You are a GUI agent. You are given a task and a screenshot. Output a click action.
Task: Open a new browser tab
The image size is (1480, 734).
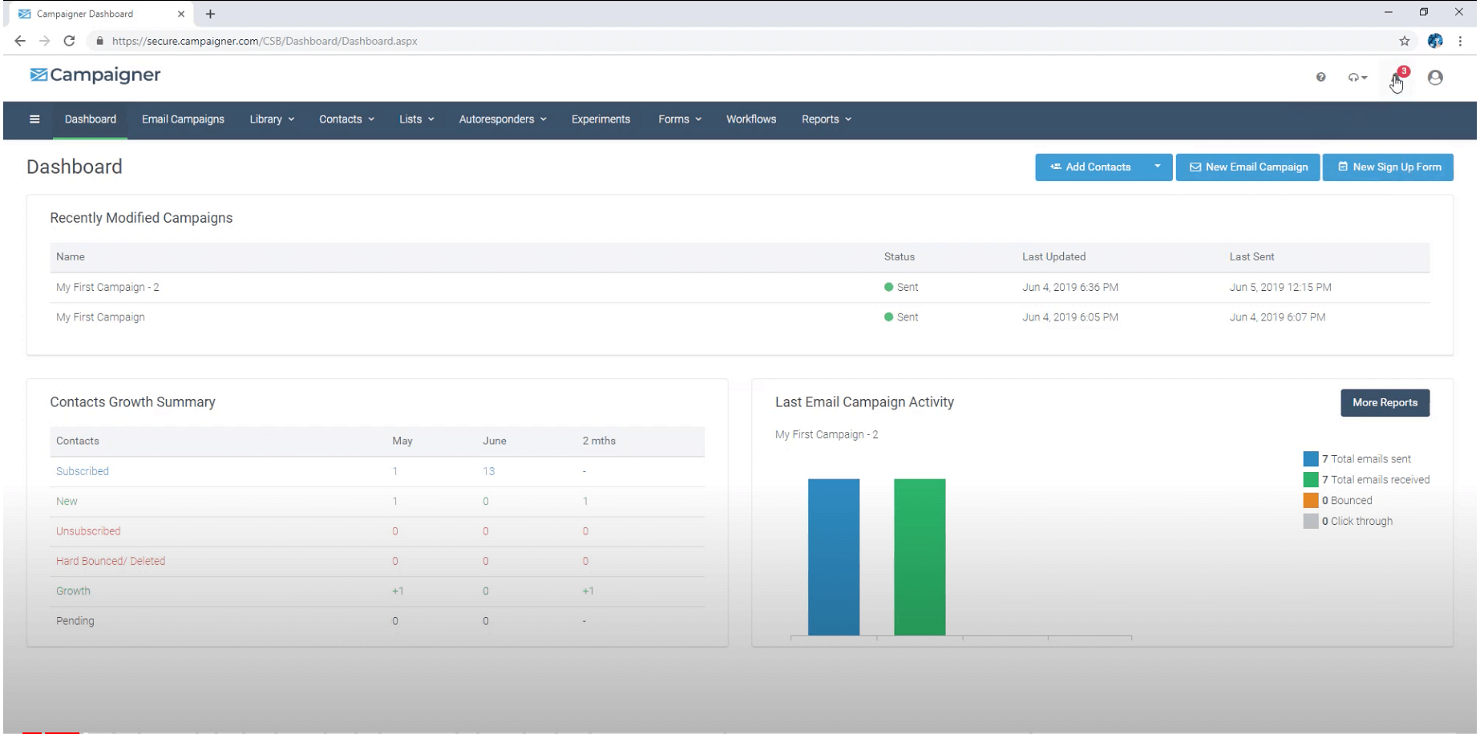click(210, 14)
